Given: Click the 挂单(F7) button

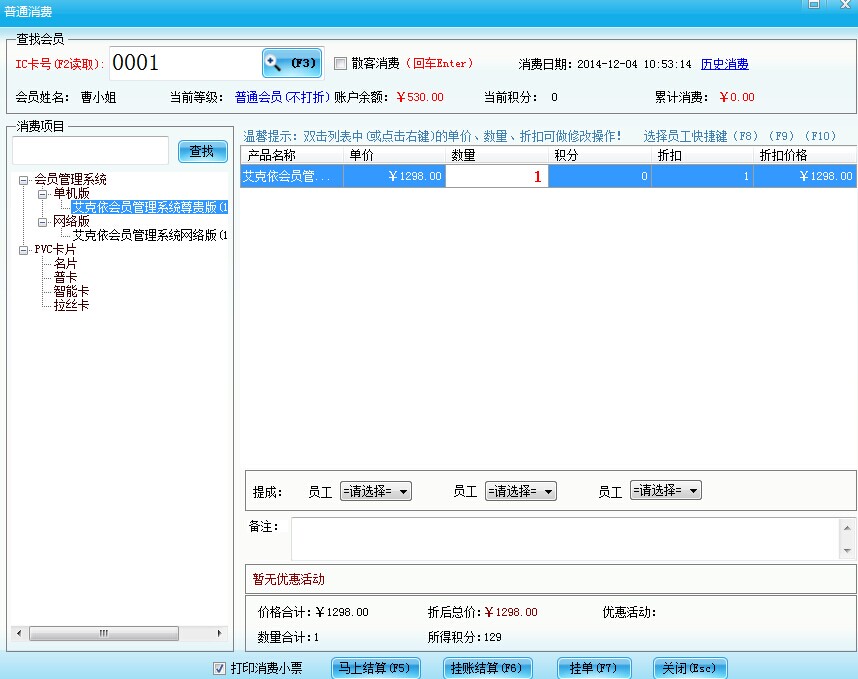Looking at the screenshot, I should (x=594, y=668).
